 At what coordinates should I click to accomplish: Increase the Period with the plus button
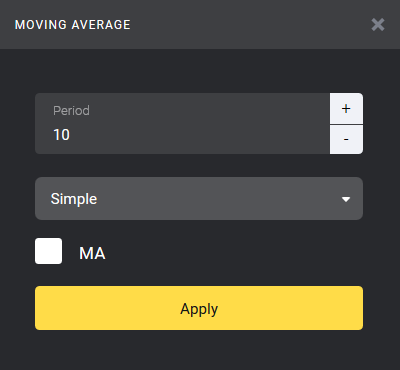pyautogui.click(x=346, y=108)
